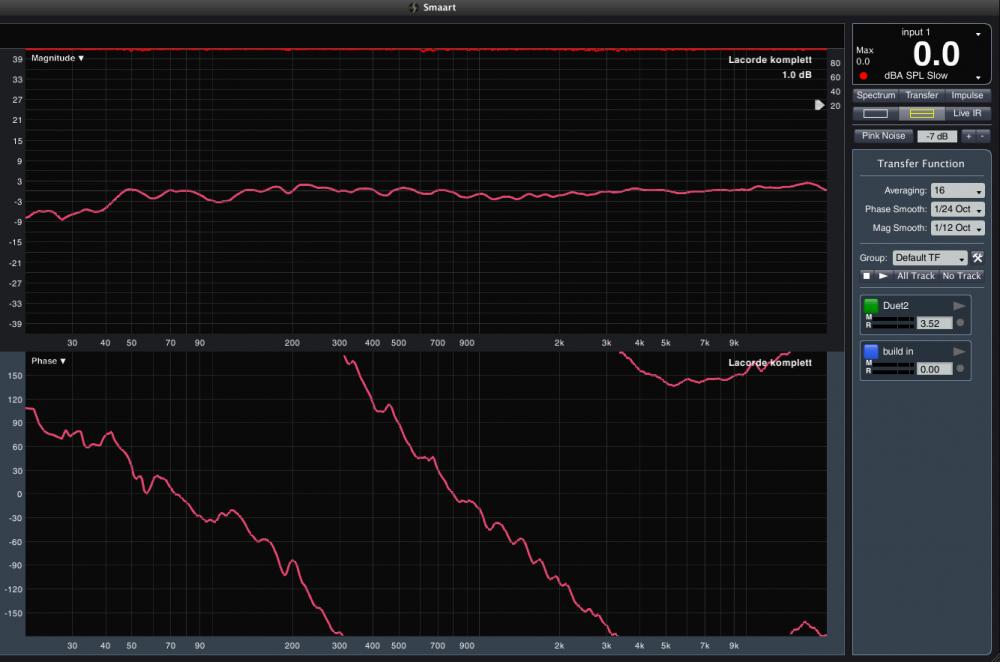Switch to Spectrum mode
Screen dimensions: 1000x662
(875, 95)
